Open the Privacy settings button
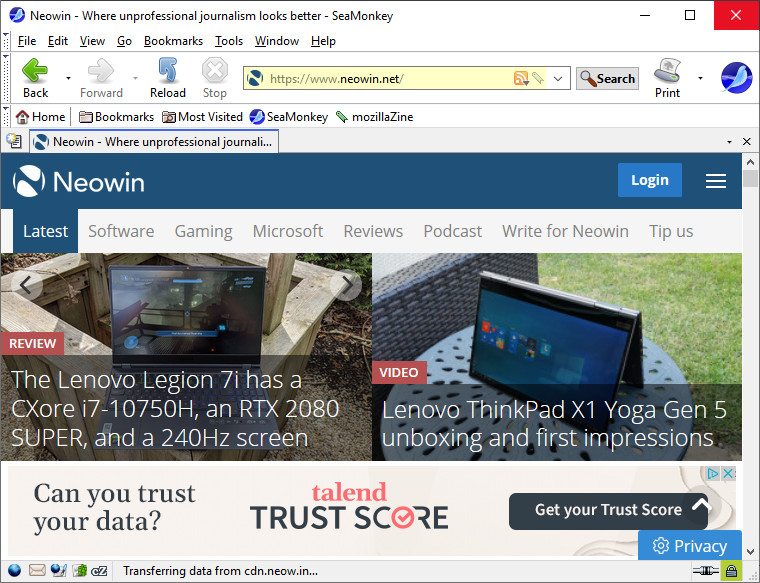Image resolution: width=760 pixels, height=583 pixels. coord(690,546)
